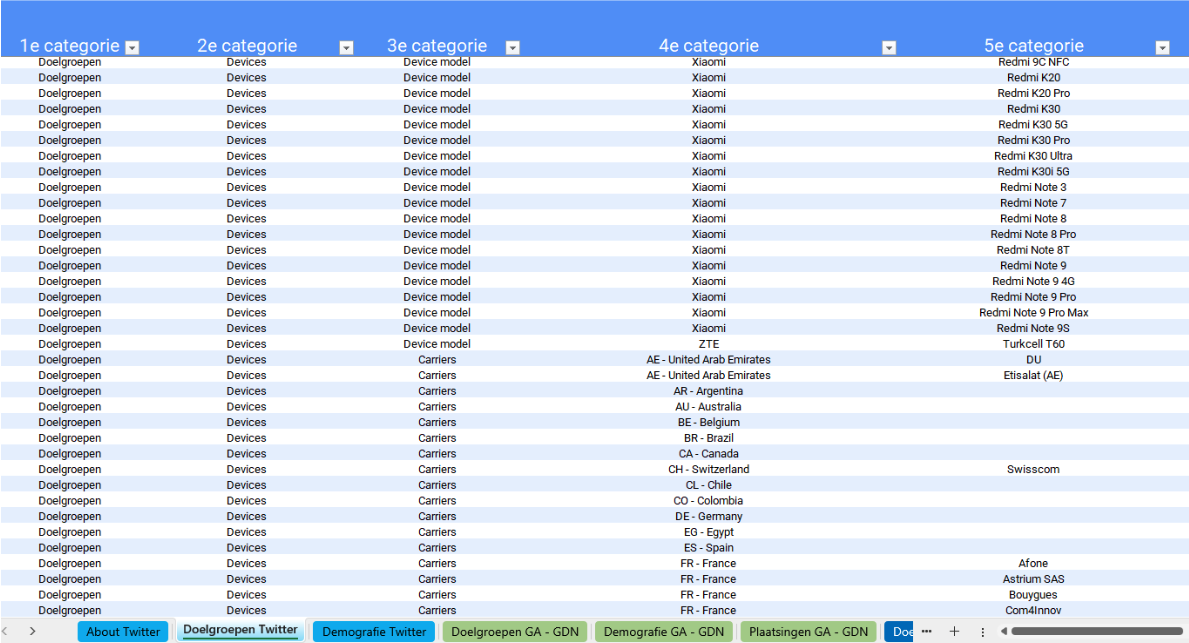Select the BE - Belgium cell
This screenshot has height=643, width=1189.
[x=709, y=422]
